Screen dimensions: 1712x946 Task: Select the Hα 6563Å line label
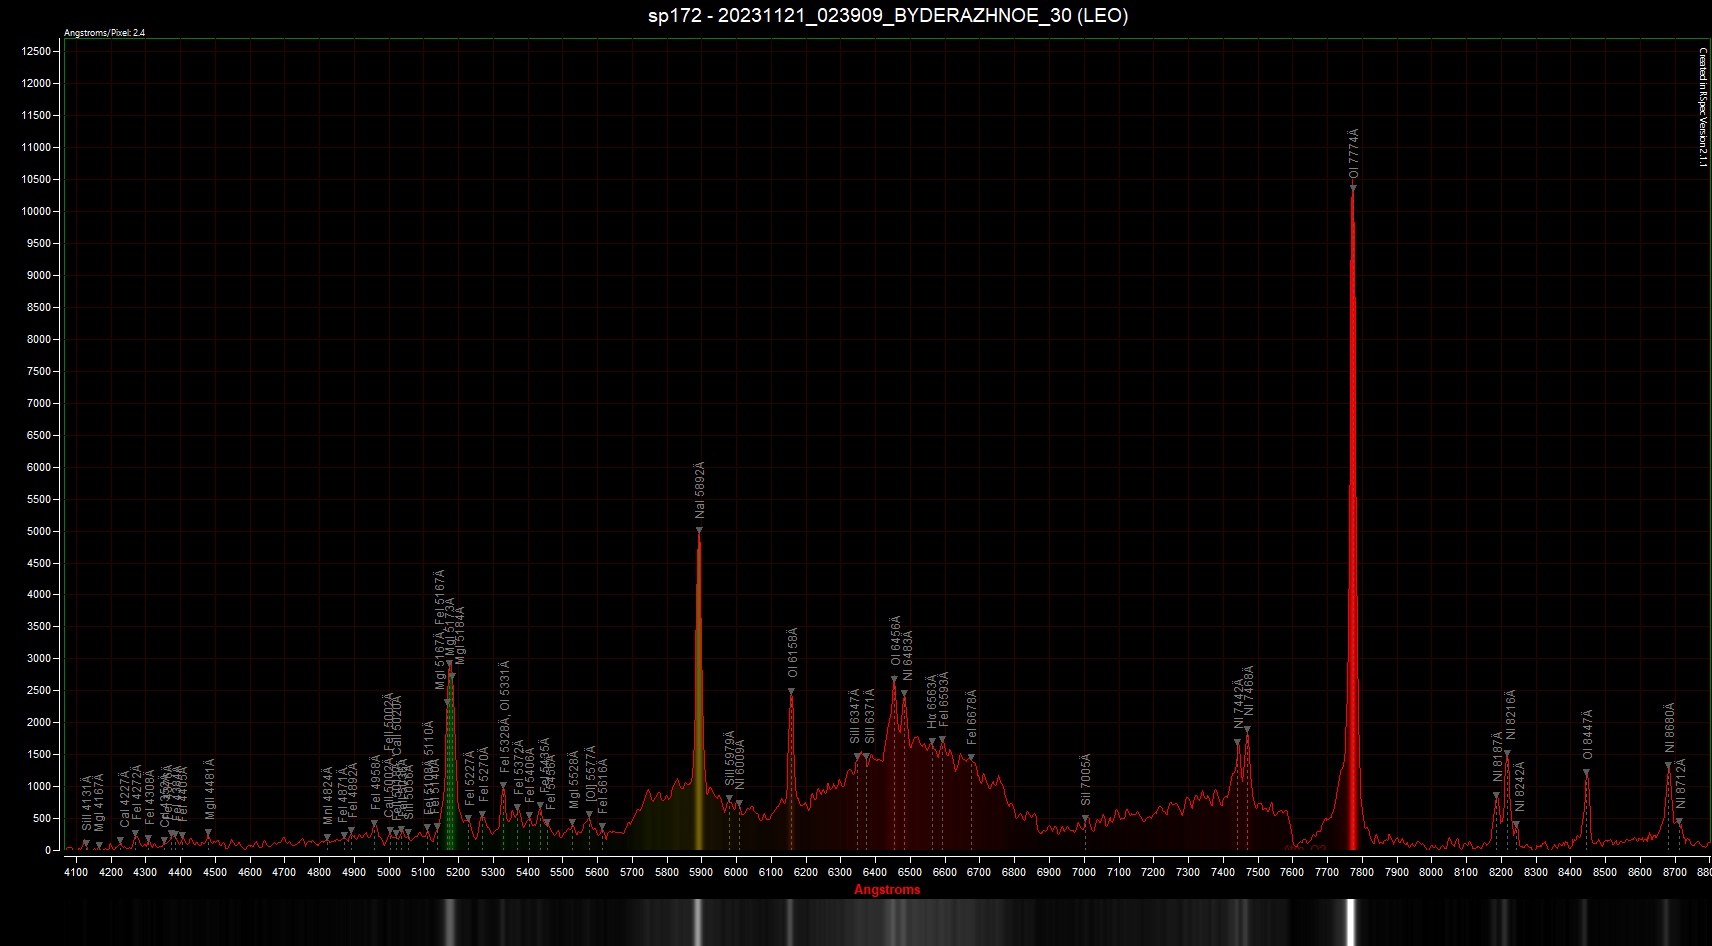pos(931,702)
